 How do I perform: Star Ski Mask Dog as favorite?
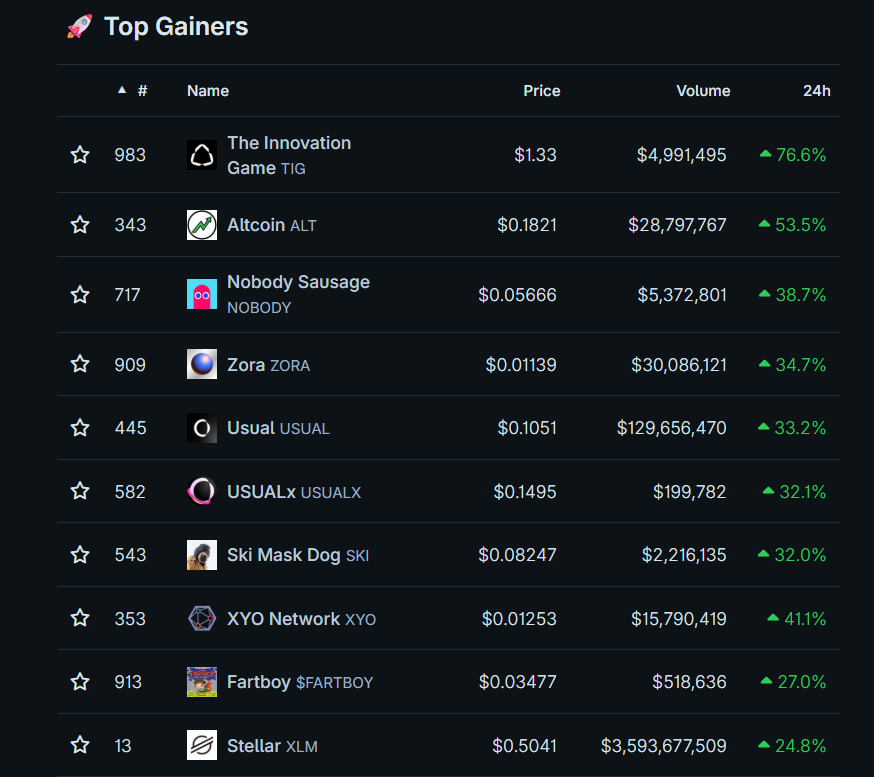click(x=80, y=555)
